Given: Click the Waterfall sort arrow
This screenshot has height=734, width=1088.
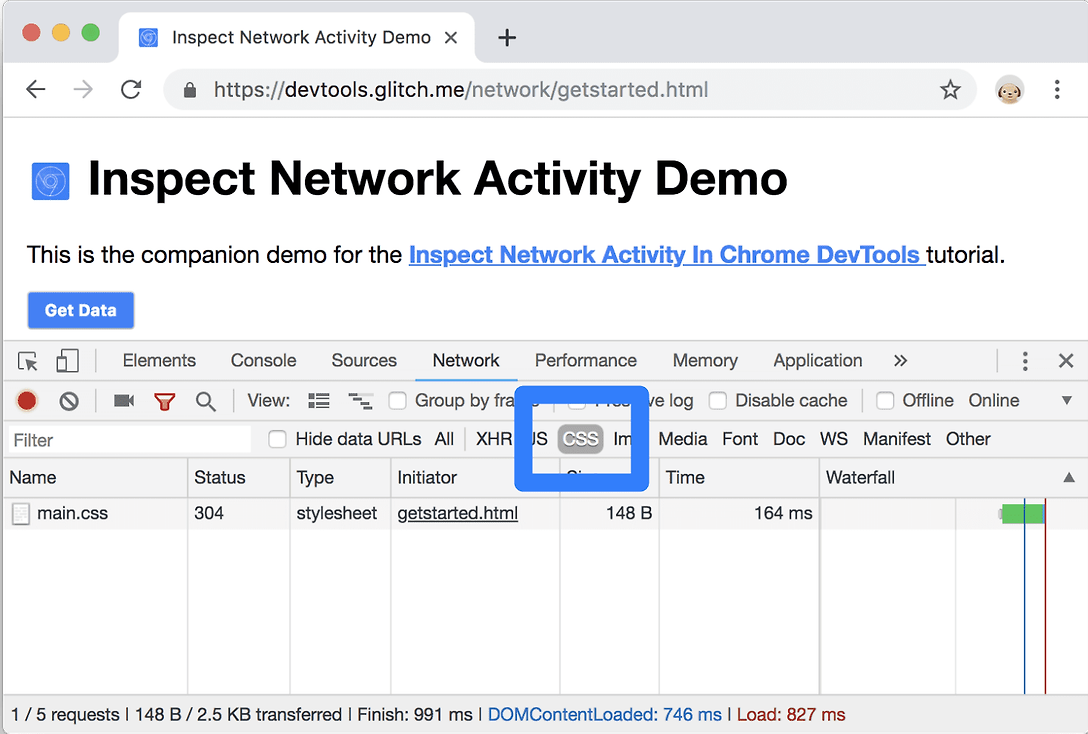Looking at the screenshot, I should click(1069, 477).
